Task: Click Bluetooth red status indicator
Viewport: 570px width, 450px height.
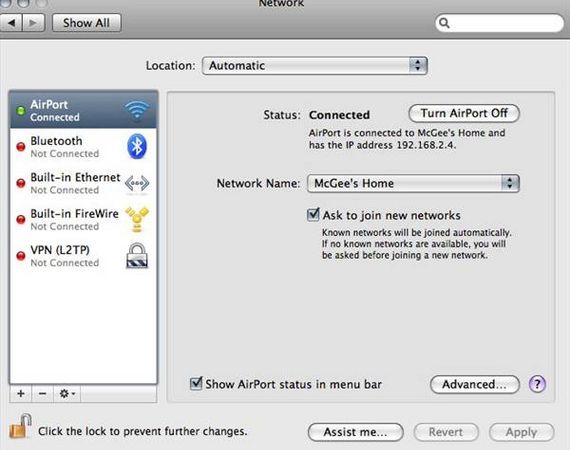Action: point(21,146)
